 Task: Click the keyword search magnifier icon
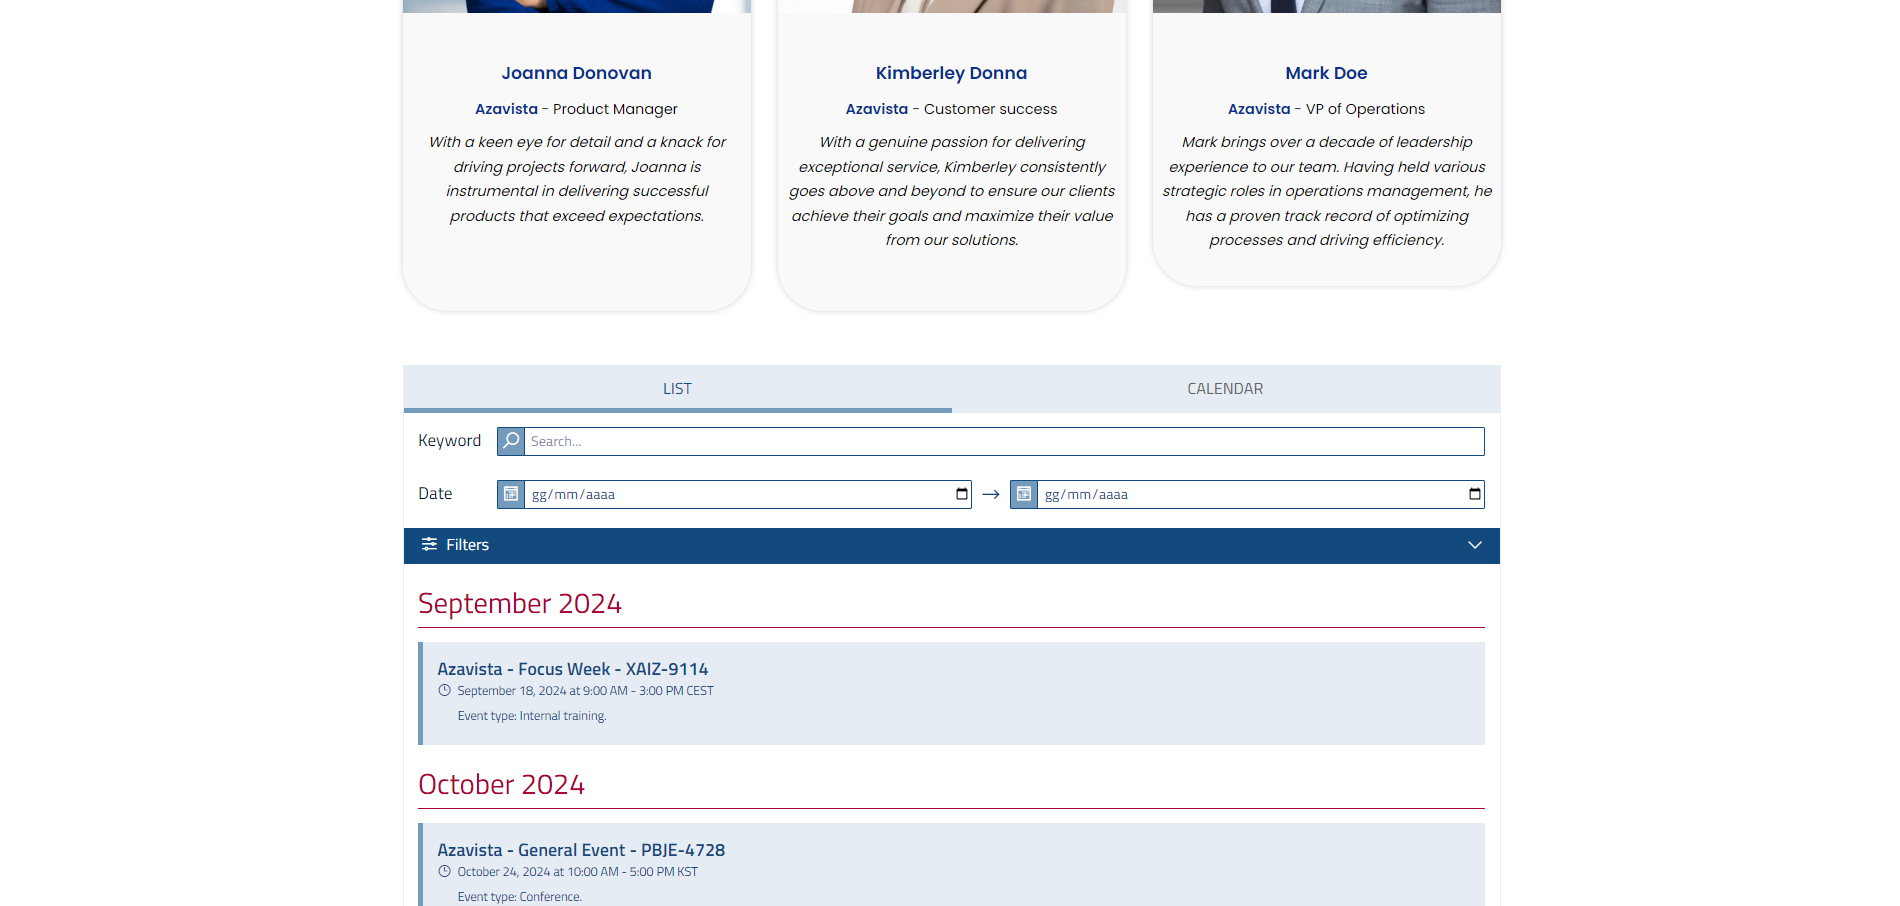[511, 441]
